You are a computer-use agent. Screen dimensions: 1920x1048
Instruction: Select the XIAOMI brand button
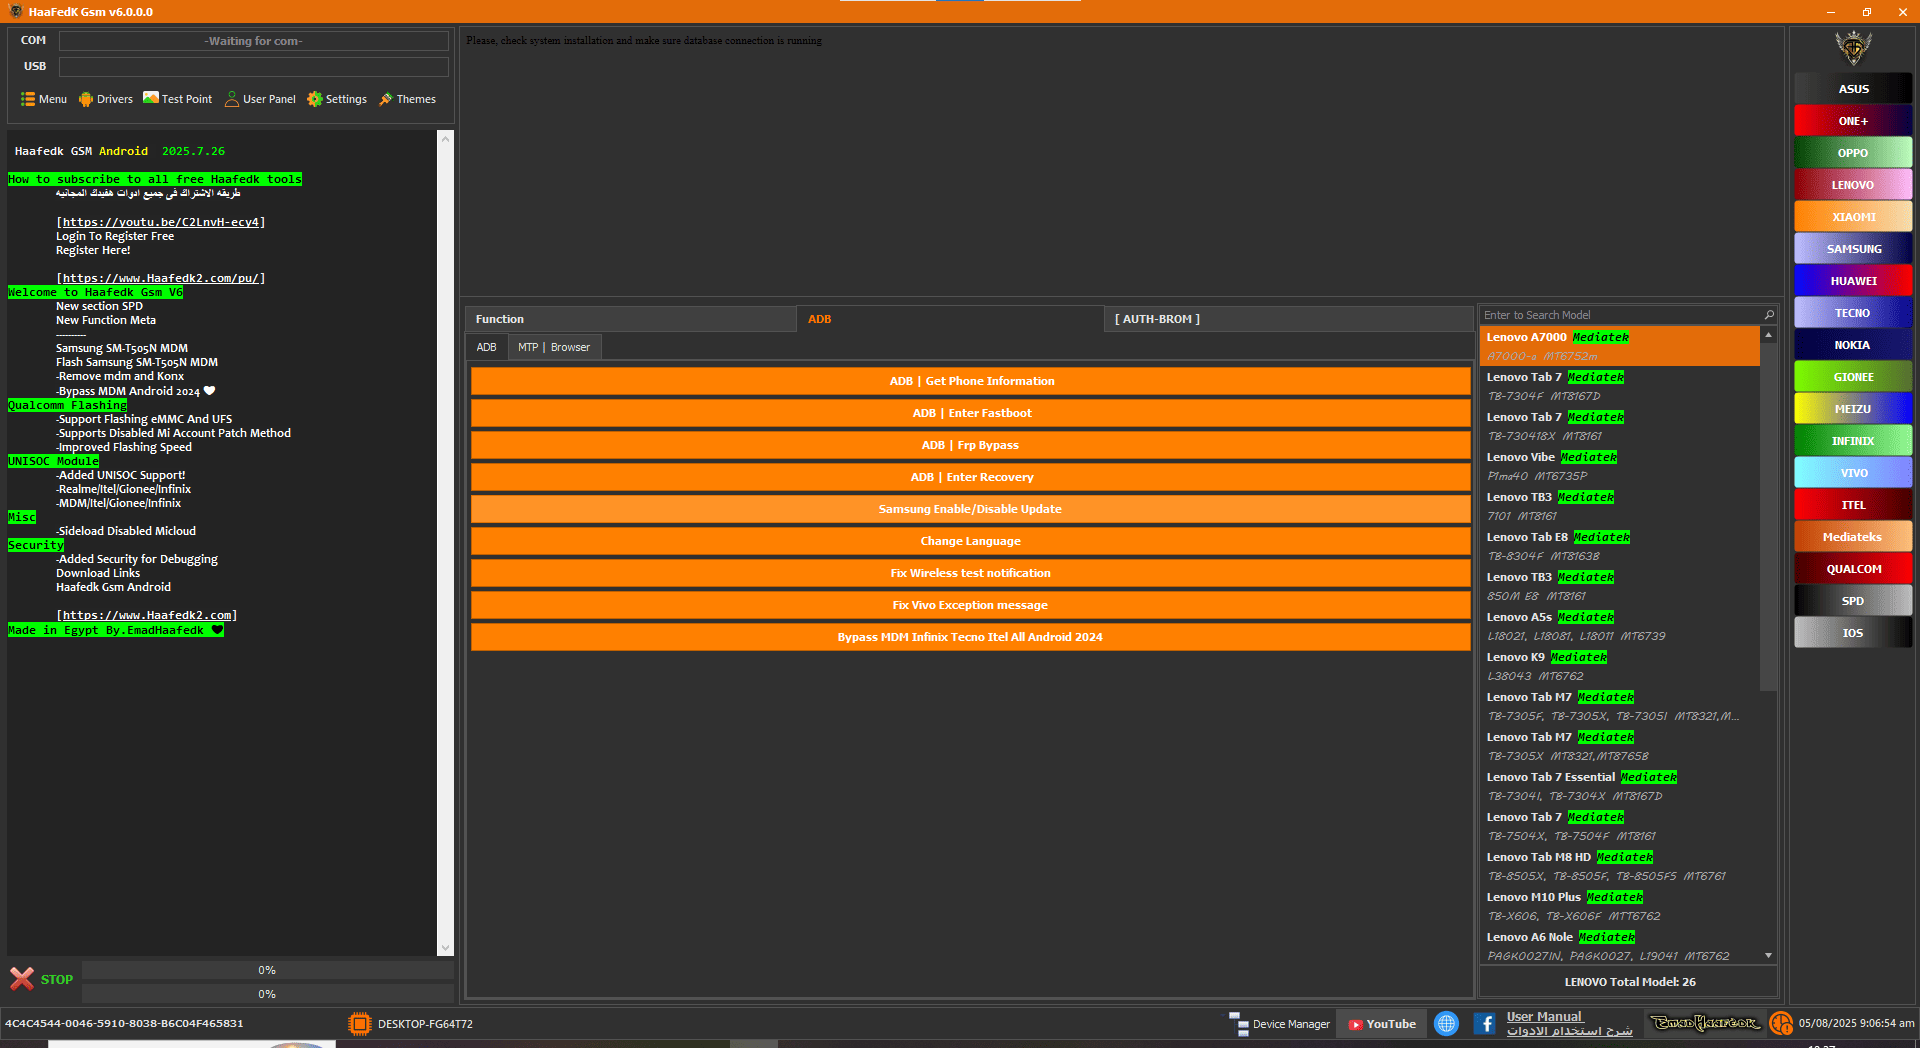[1853, 217]
